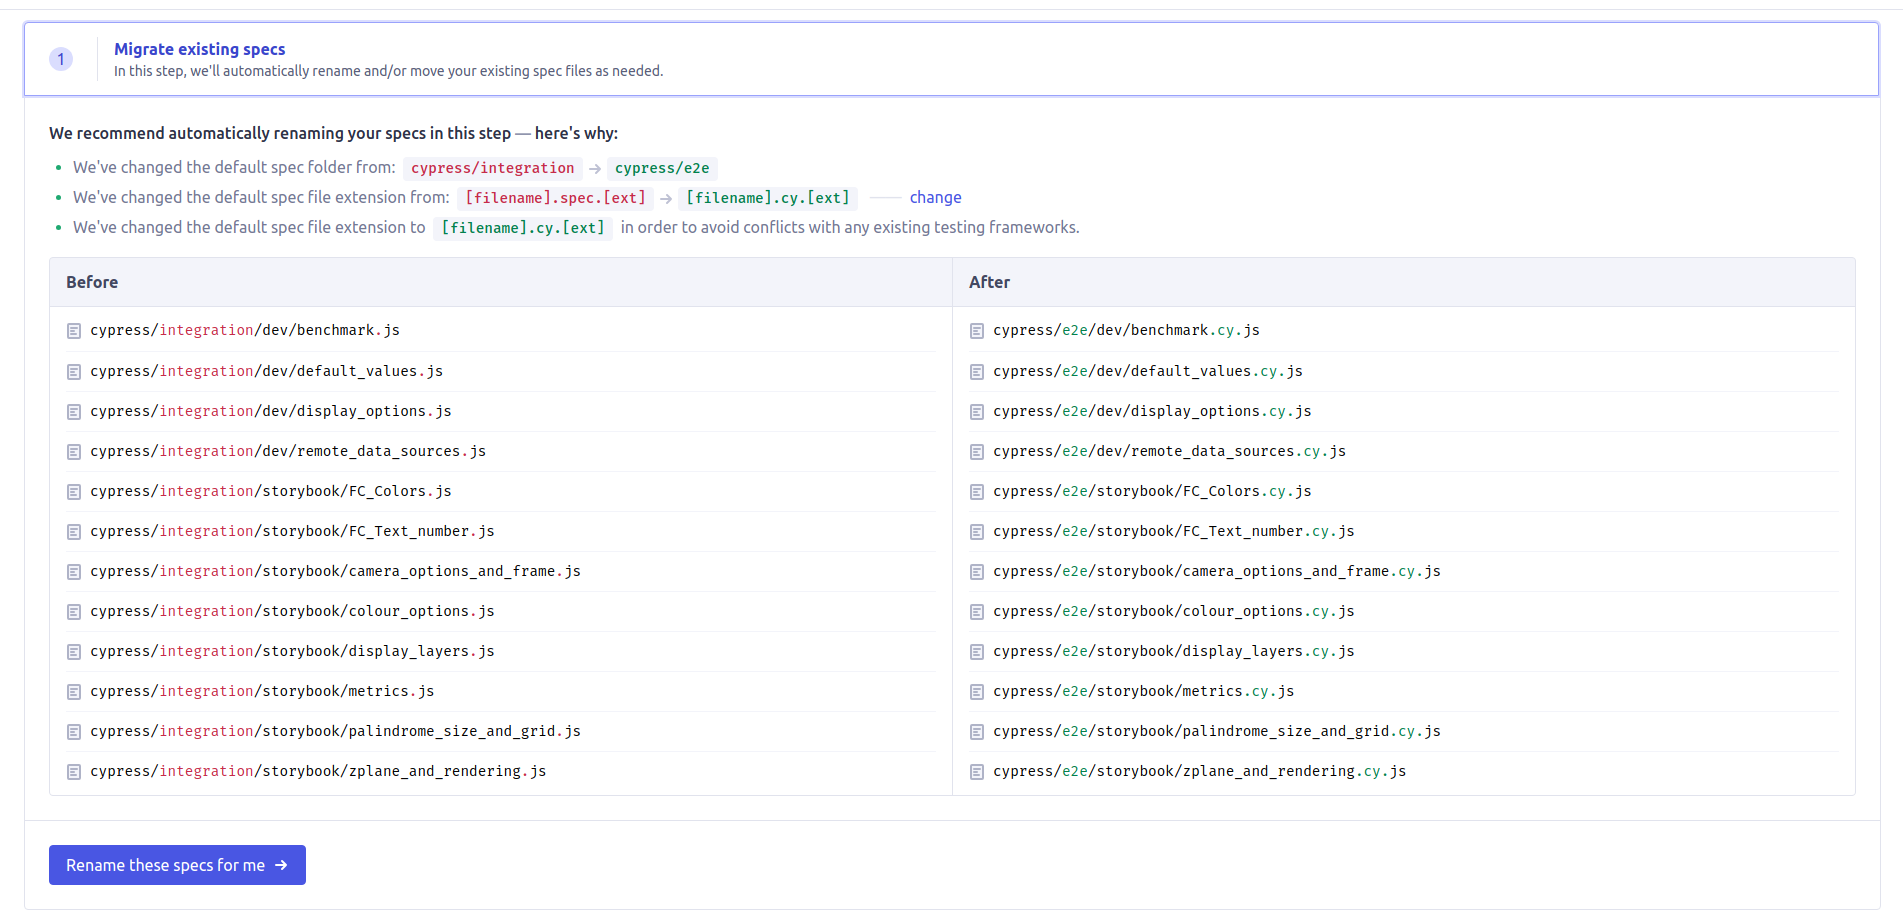Select the cypress/integration folder code tag
1903x916 pixels.
pyautogui.click(x=493, y=168)
